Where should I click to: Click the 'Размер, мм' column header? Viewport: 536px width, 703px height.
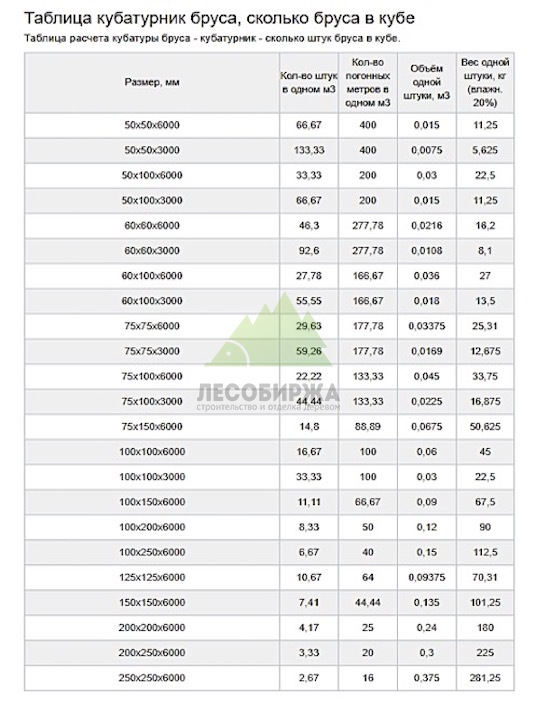[152, 82]
